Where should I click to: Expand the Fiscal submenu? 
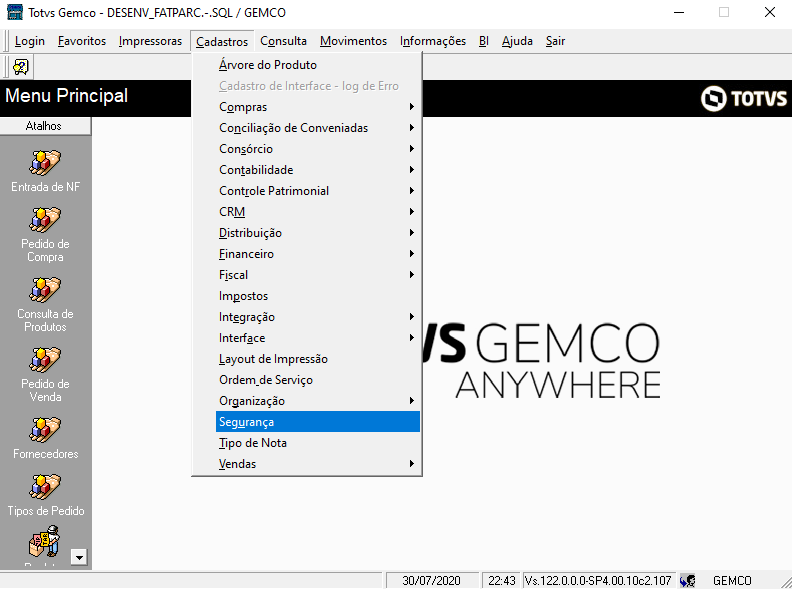pos(318,275)
